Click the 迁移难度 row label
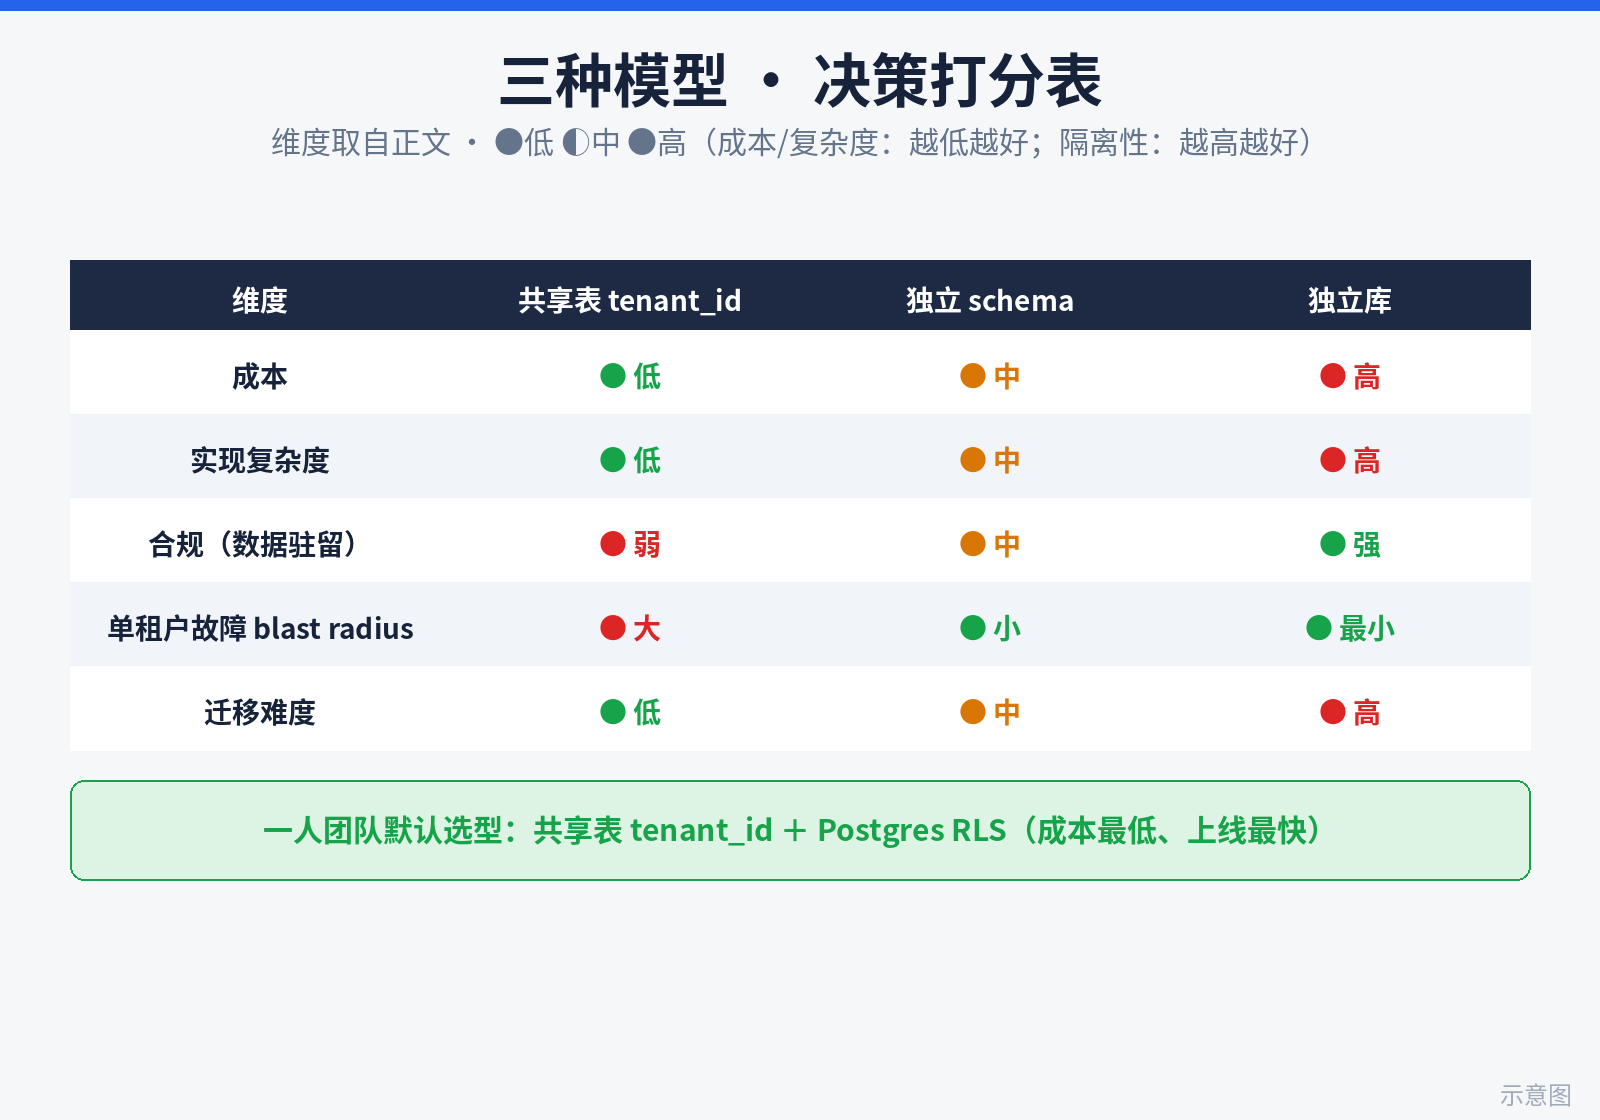 pyautogui.click(x=260, y=712)
